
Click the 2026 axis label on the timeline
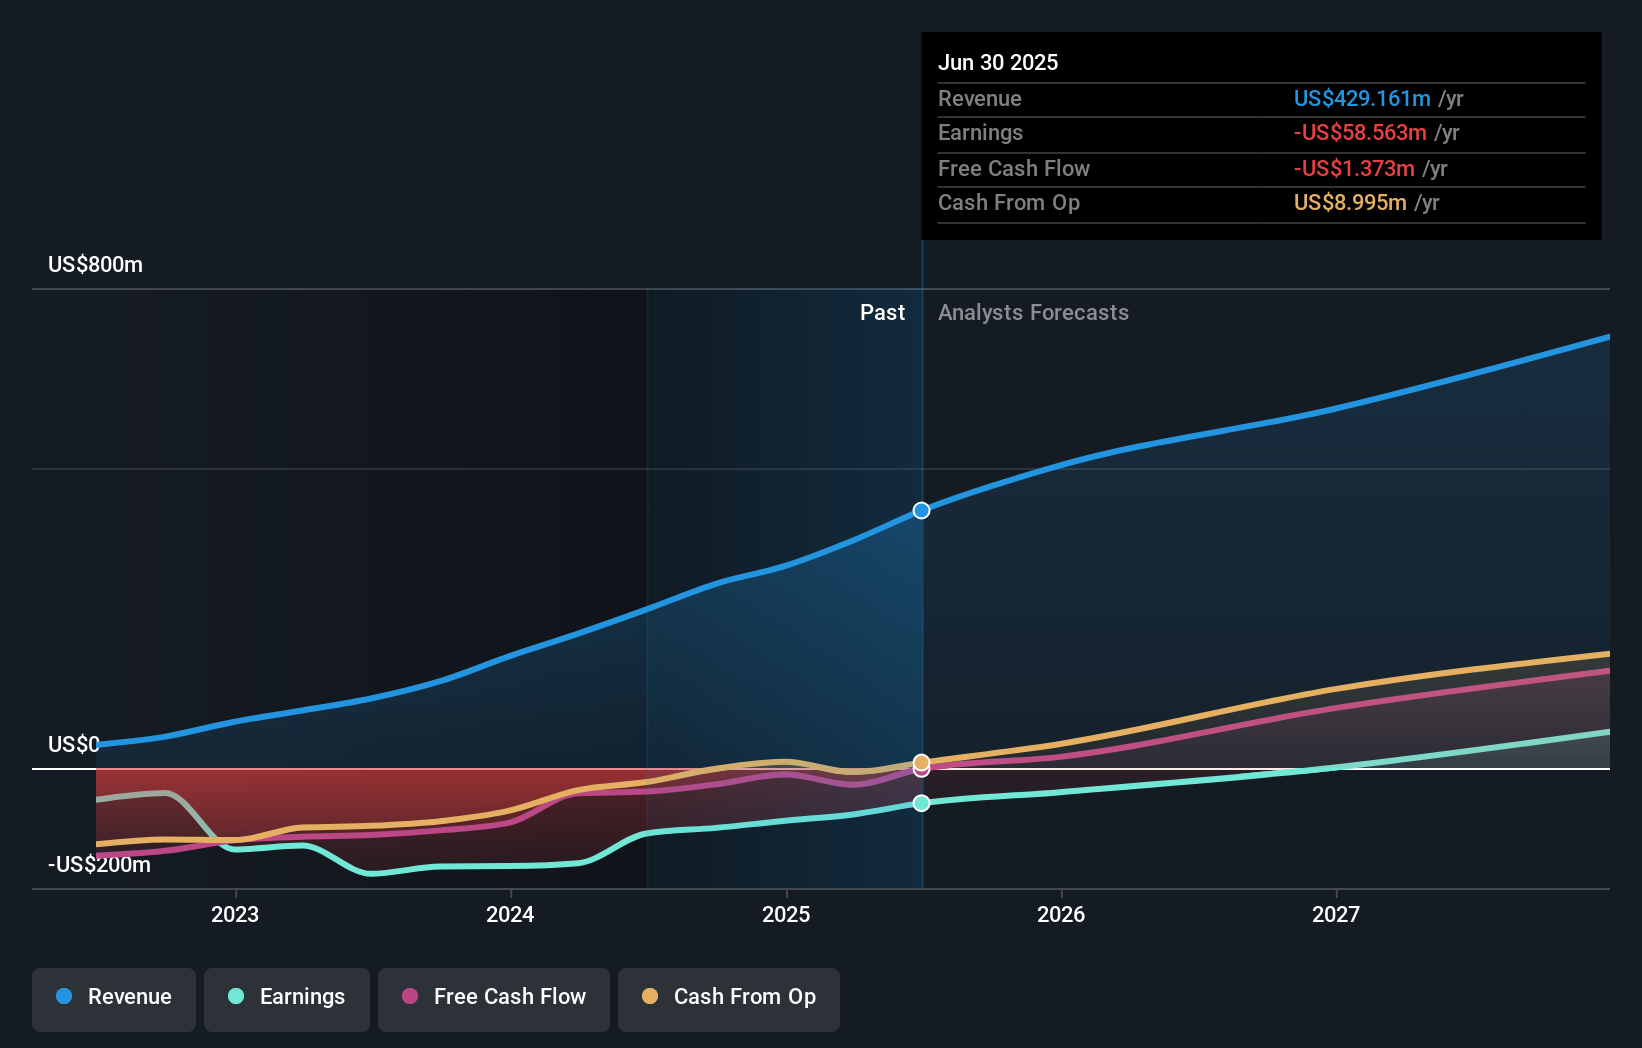[x=1062, y=914]
